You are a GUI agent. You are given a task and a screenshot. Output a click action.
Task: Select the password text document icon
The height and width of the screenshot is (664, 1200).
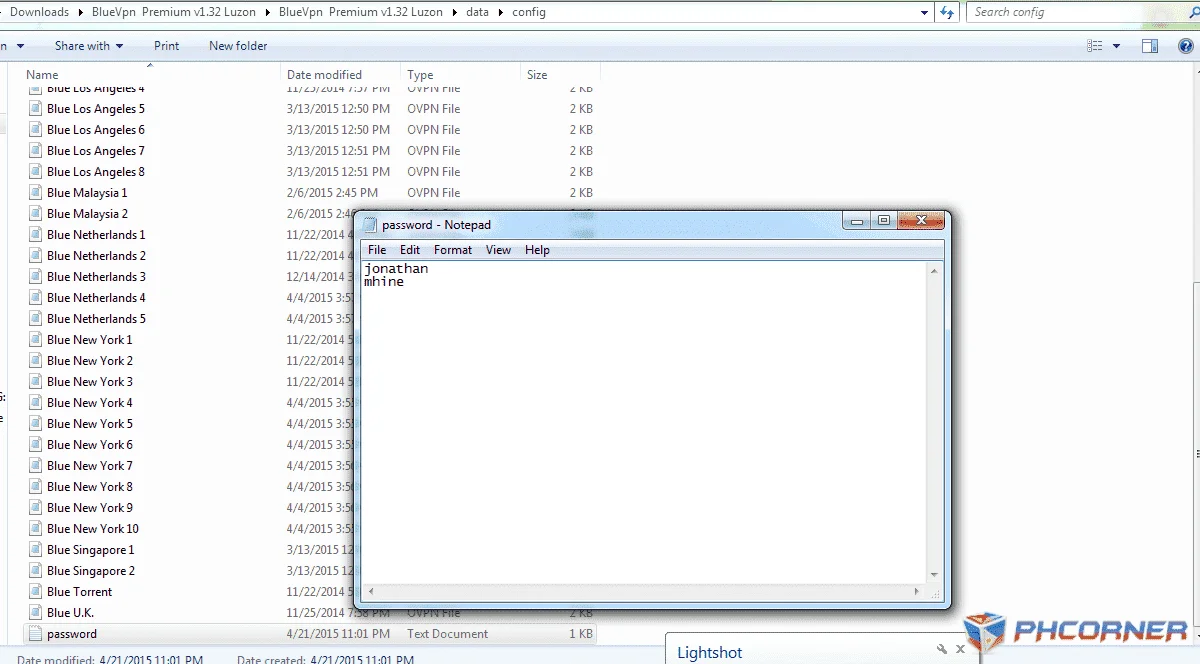click(36, 634)
